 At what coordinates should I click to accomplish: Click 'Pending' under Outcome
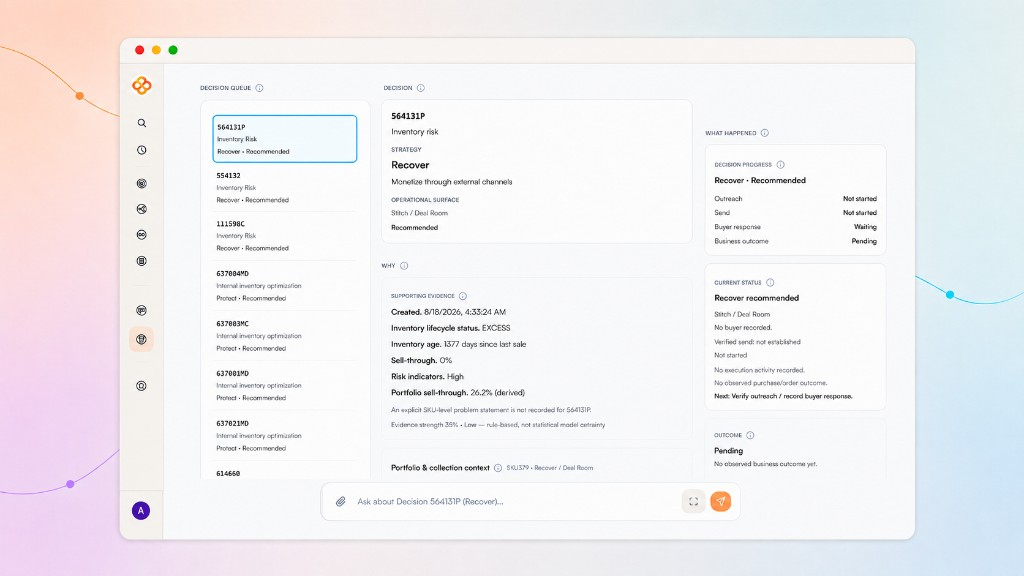[x=728, y=451]
